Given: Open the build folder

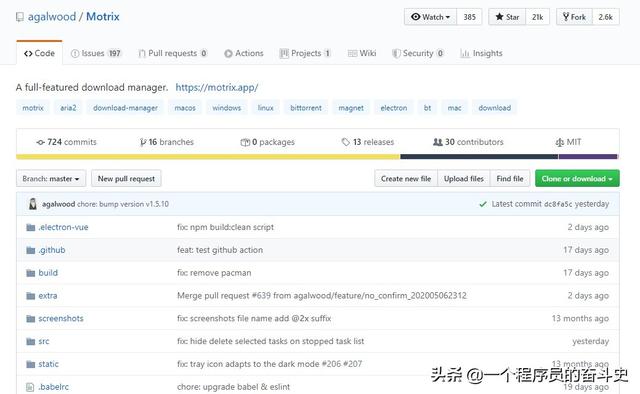Looking at the screenshot, I should 48,273.
